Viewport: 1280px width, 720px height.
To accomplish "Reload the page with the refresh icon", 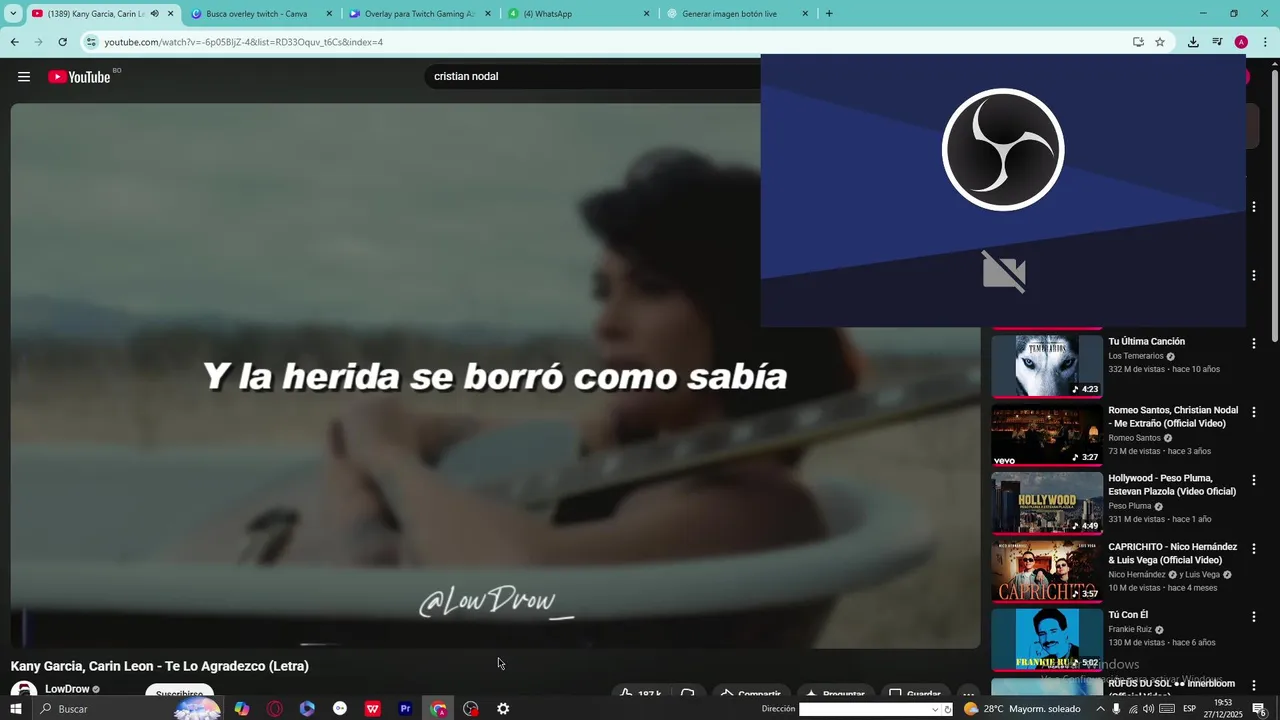I will (x=62, y=42).
